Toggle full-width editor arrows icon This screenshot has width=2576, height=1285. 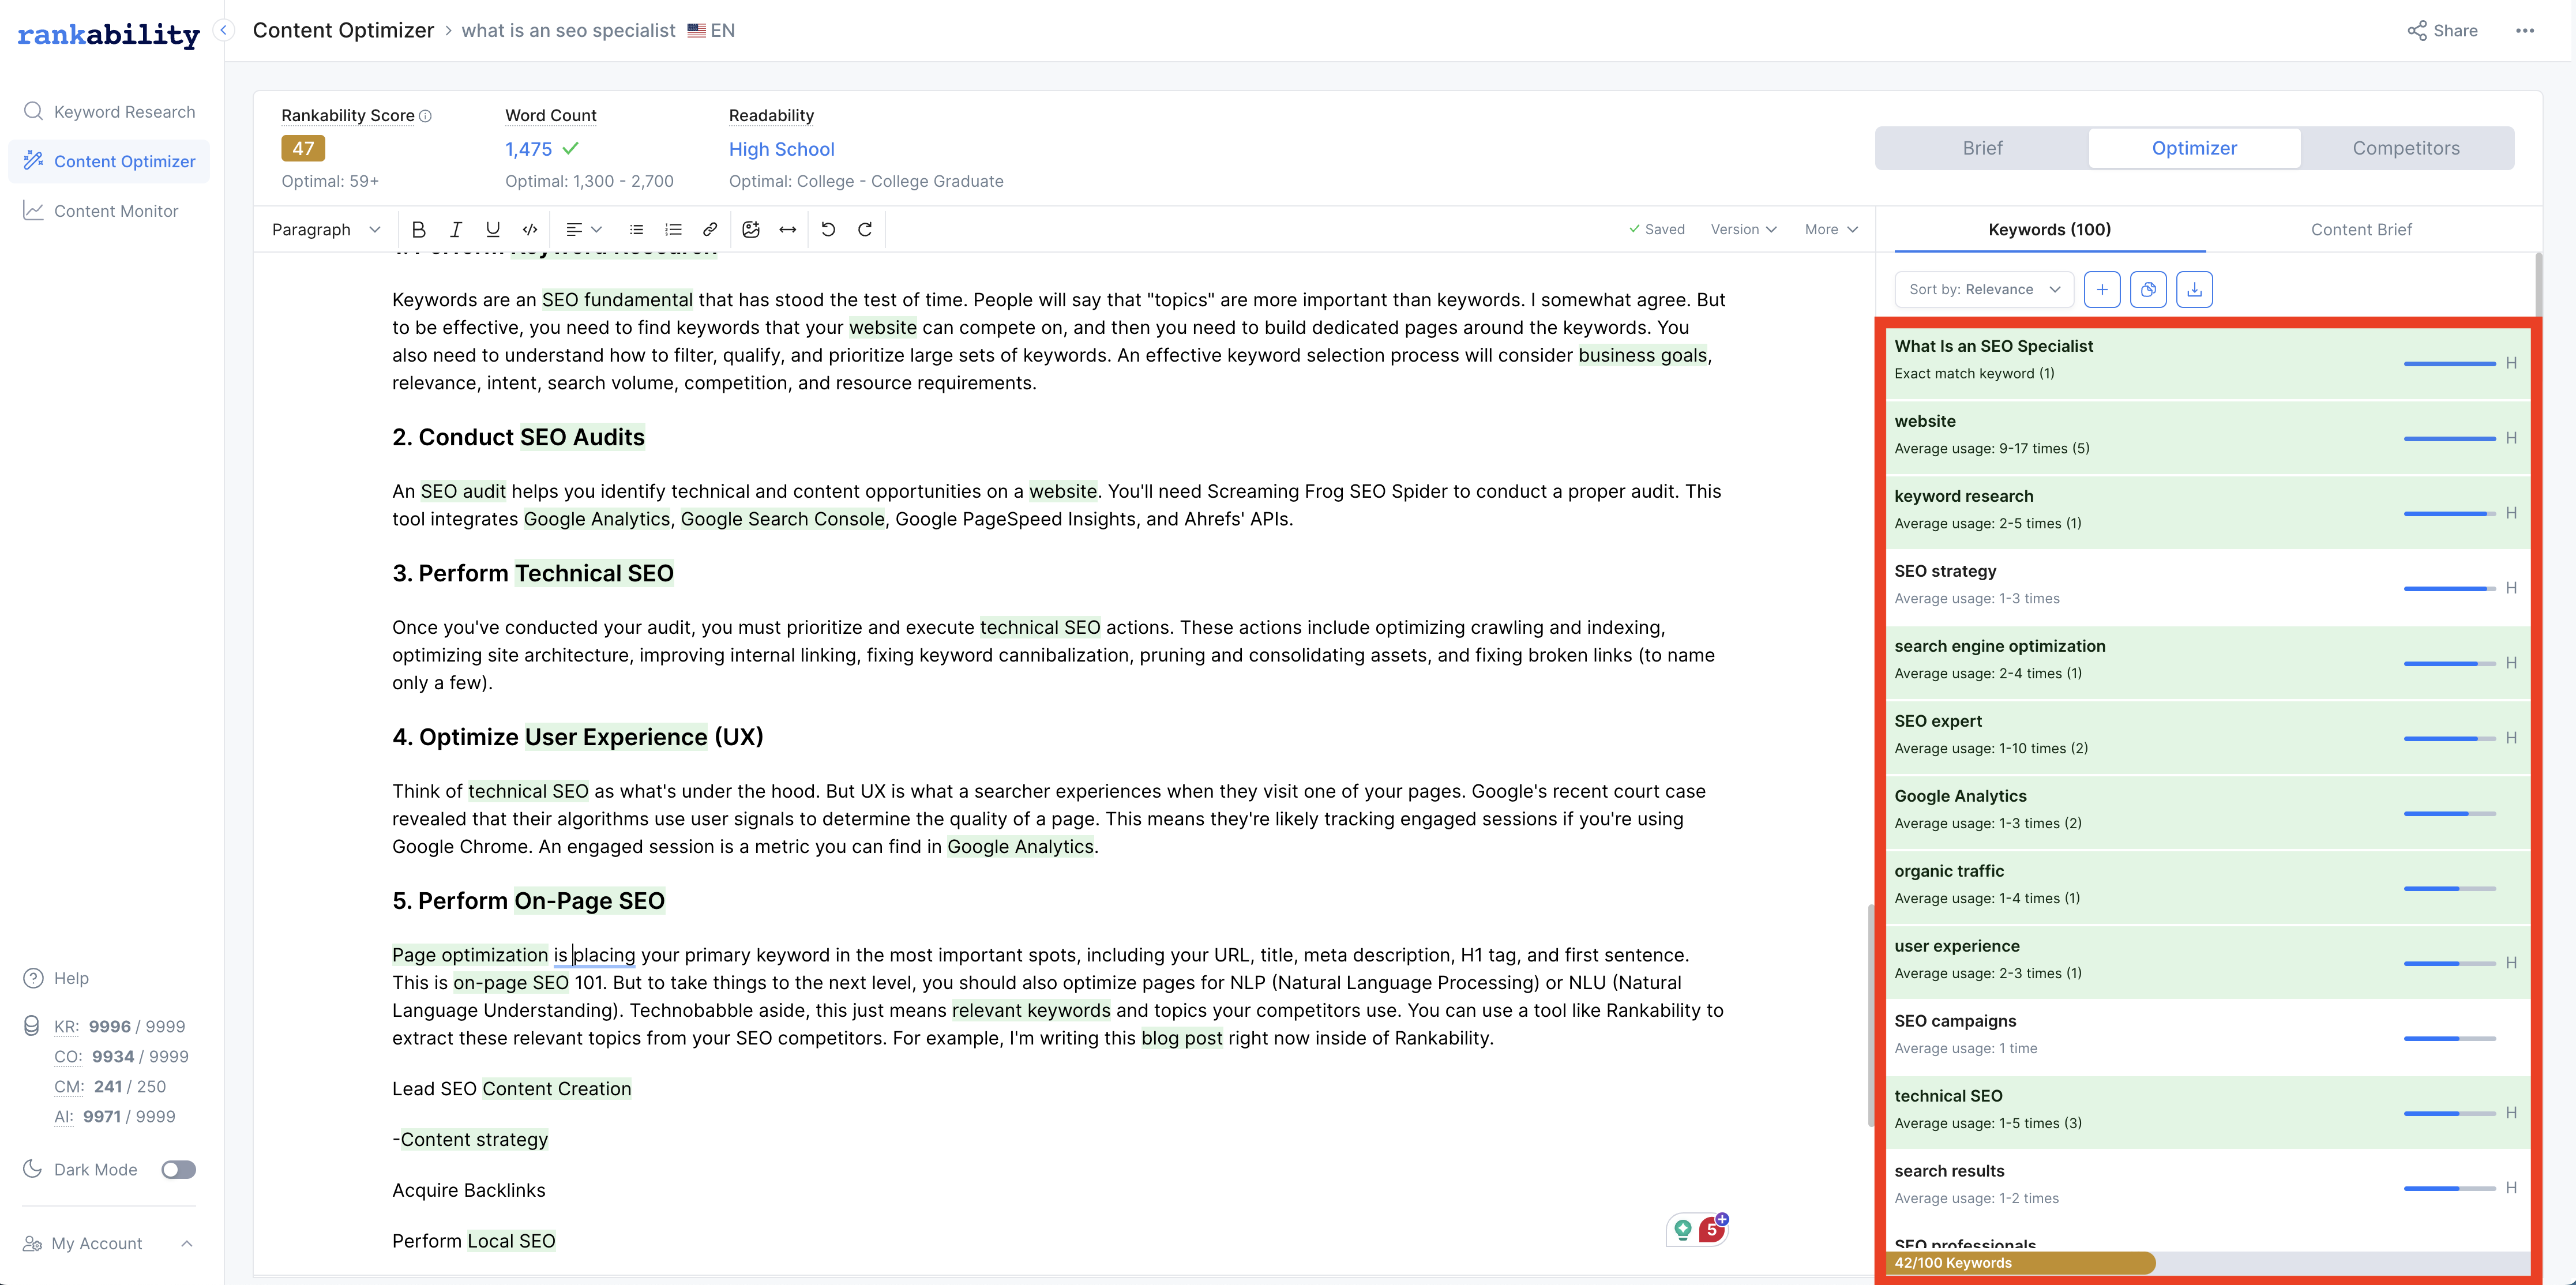pyautogui.click(x=788, y=229)
